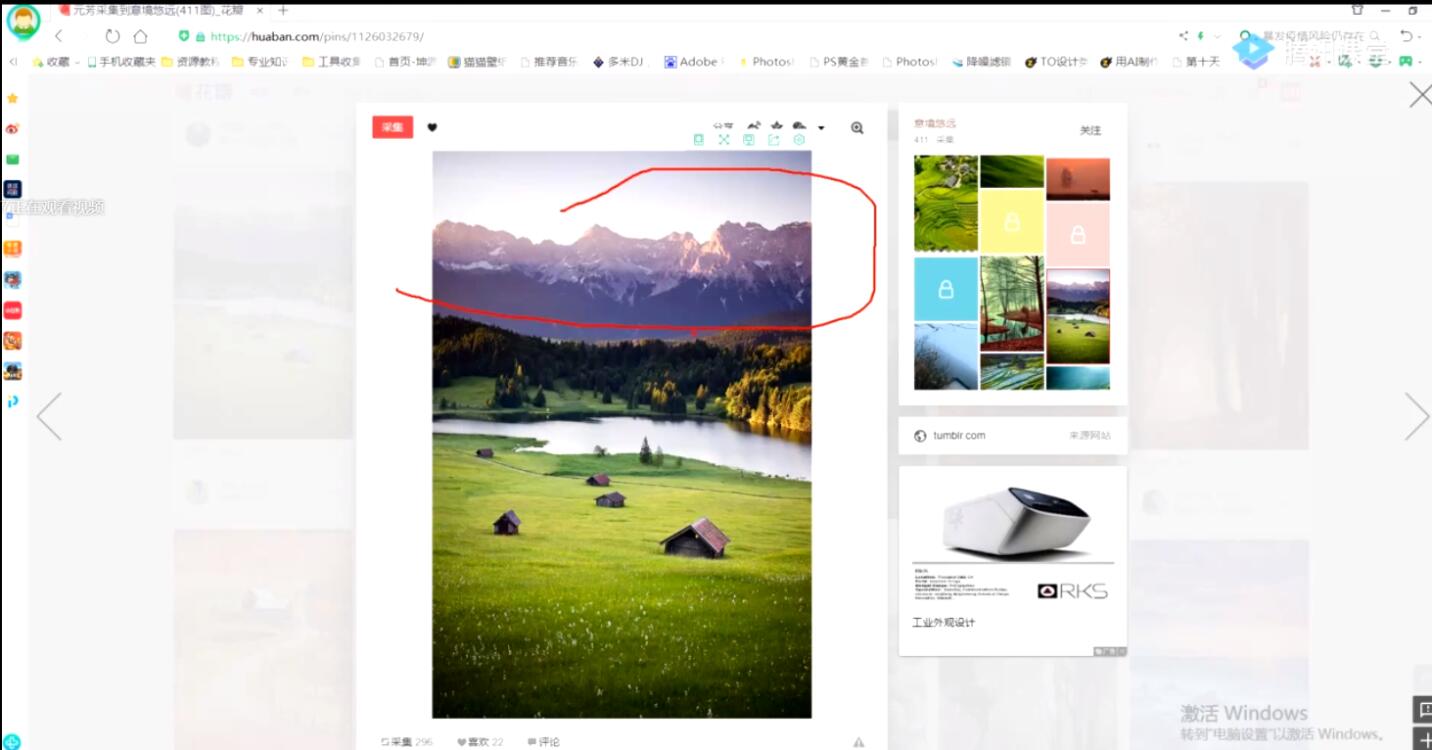
Task: Click the browser refresh icon
Action: click(x=112, y=36)
